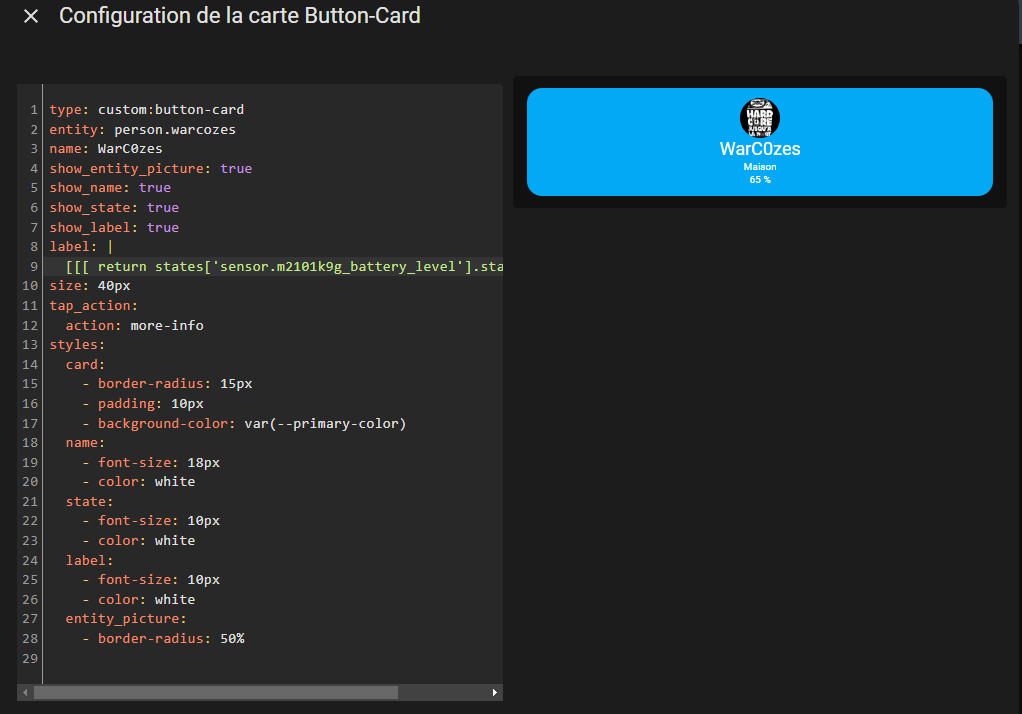
Task: Click the true value of show_entity_picture
Action: tap(236, 169)
